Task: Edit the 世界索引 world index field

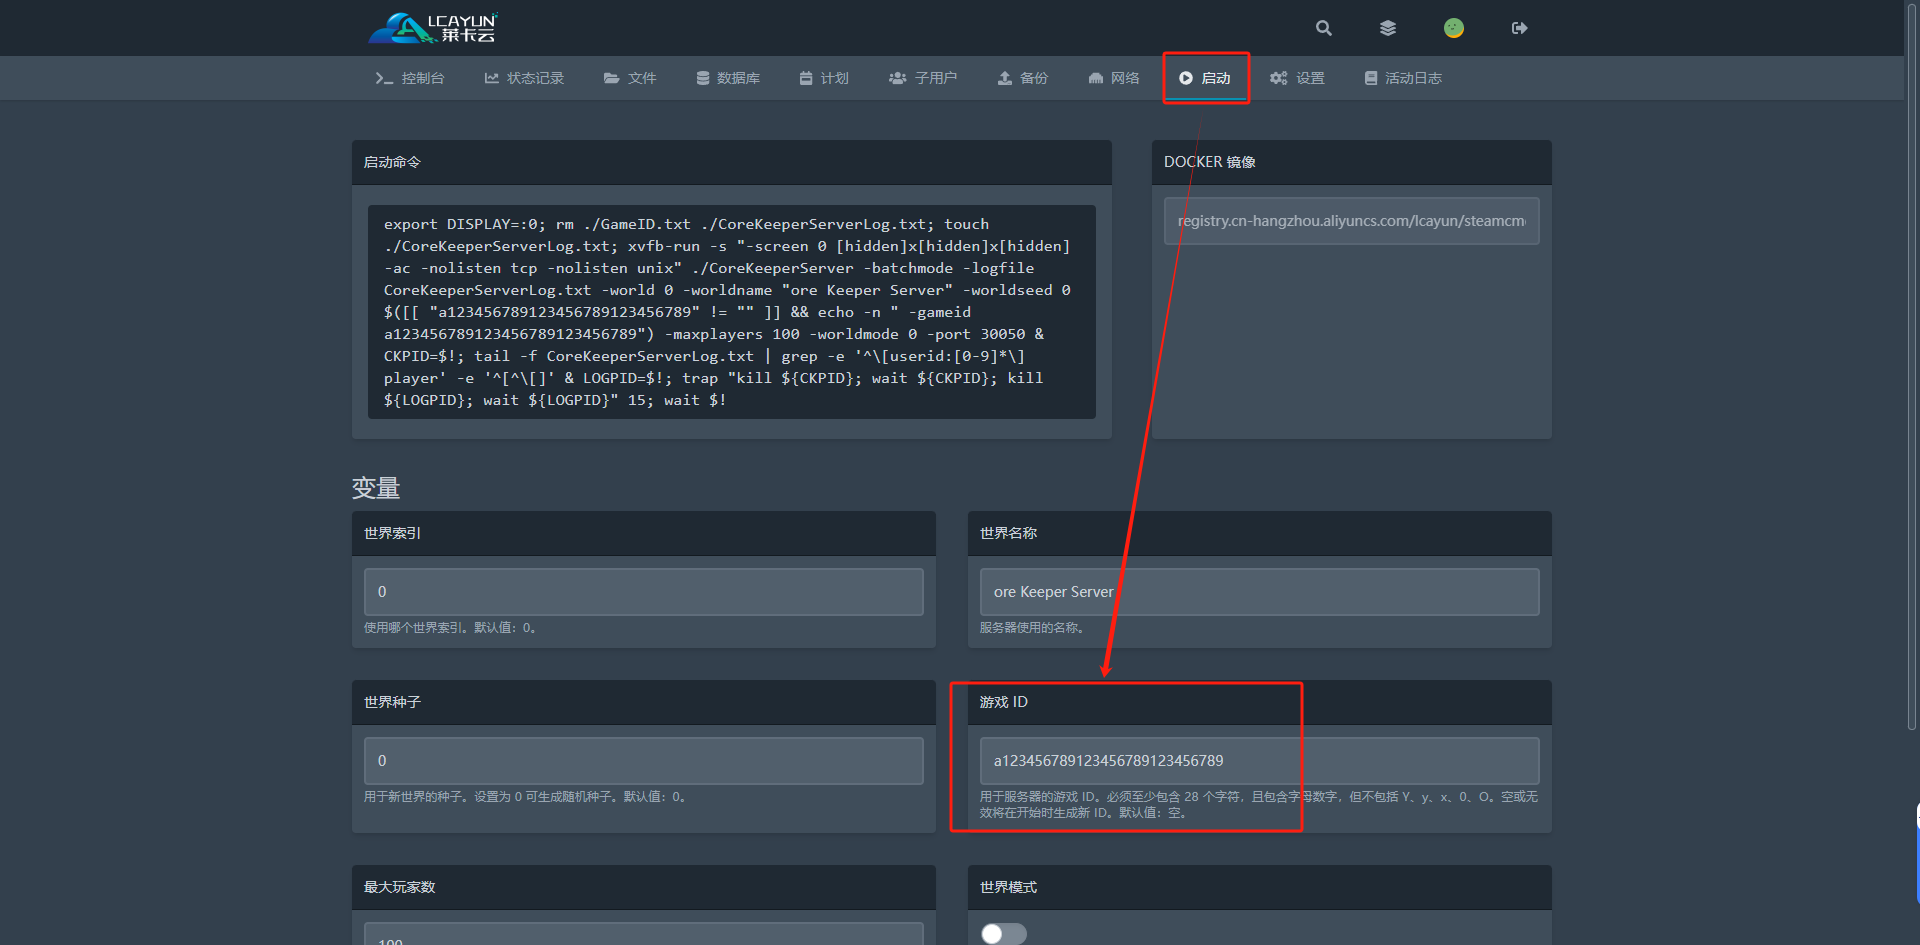Action: click(x=644, y=592)
